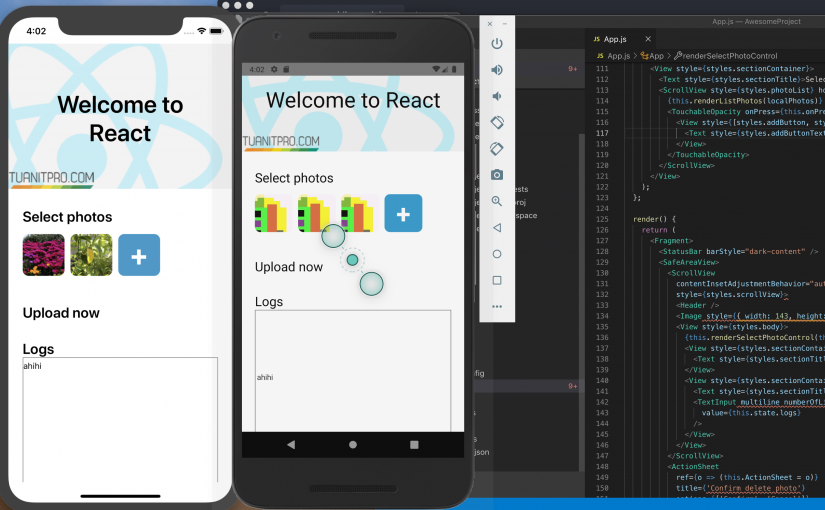Image resolution: width=825 pixels, height=510 pixels.
Task: Tap the second photo thumbnail on Android
Action: pos(317,213)
